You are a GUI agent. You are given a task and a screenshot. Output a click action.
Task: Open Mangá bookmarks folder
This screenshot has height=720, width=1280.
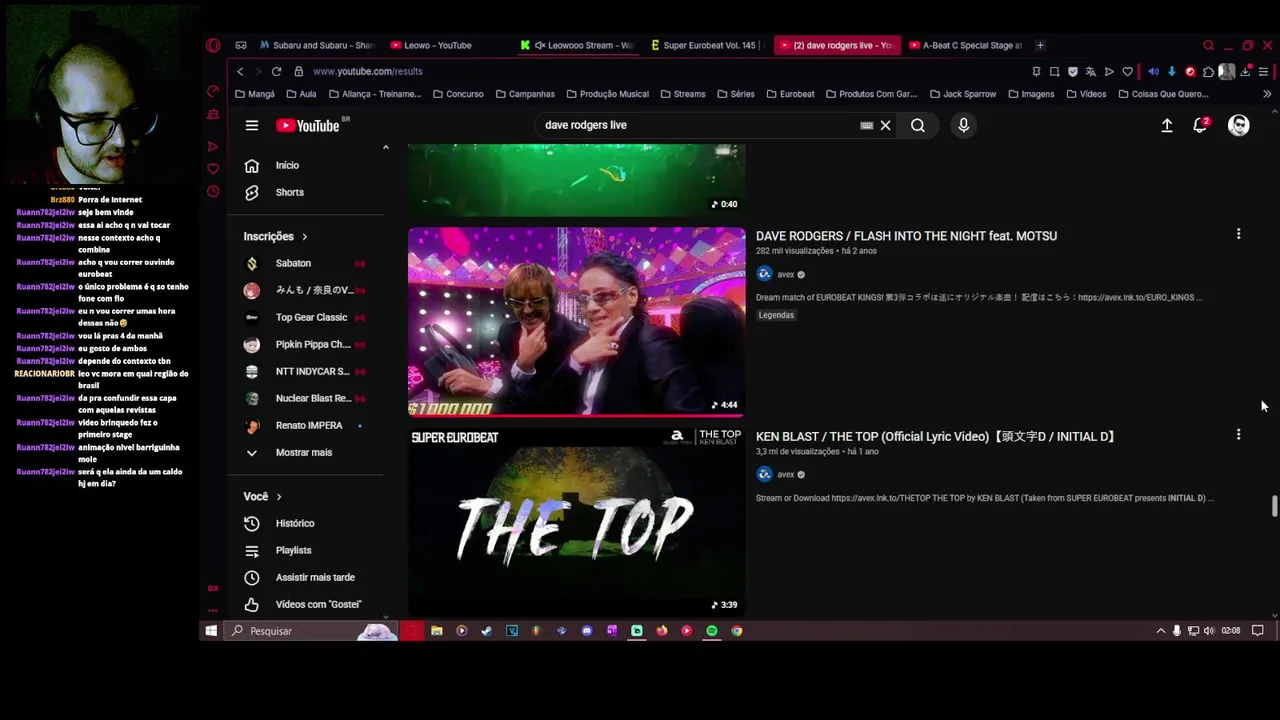(255, 94)
